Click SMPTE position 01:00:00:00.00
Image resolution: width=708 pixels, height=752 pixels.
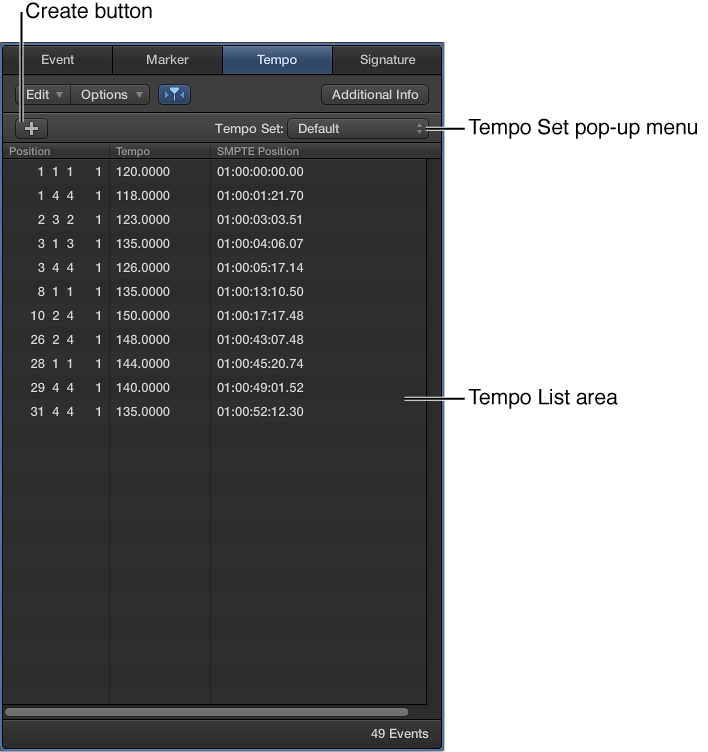coord(260,172)
